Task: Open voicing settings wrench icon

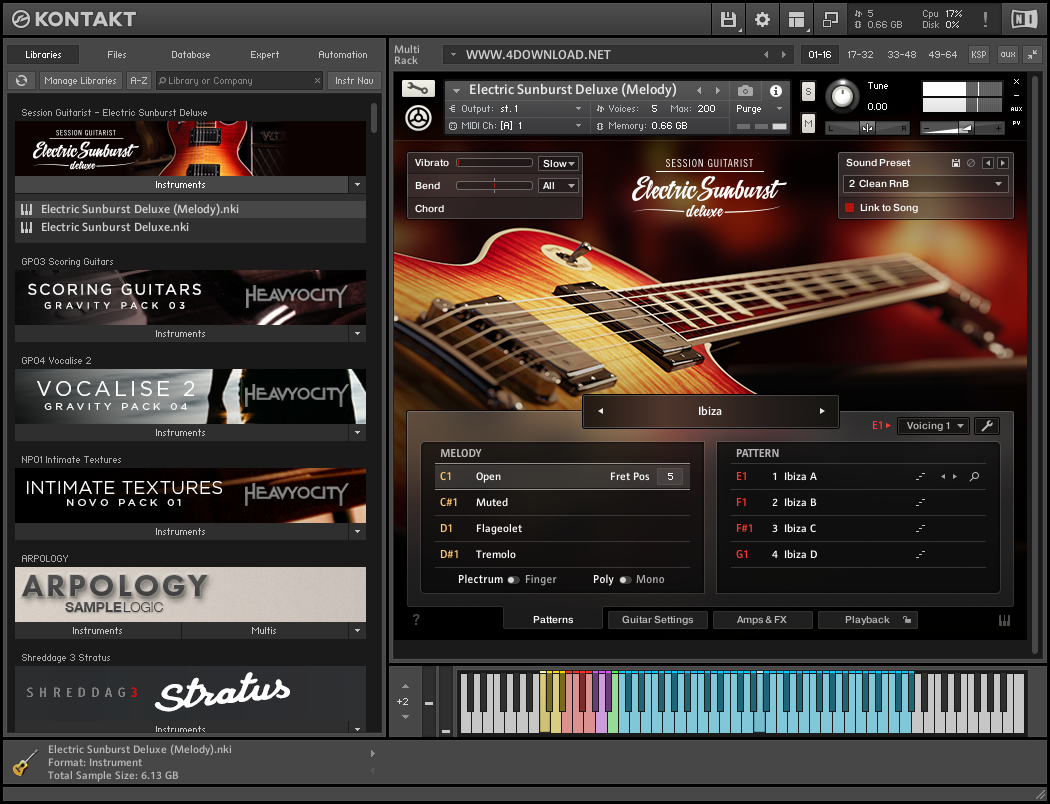Action: 986,426
